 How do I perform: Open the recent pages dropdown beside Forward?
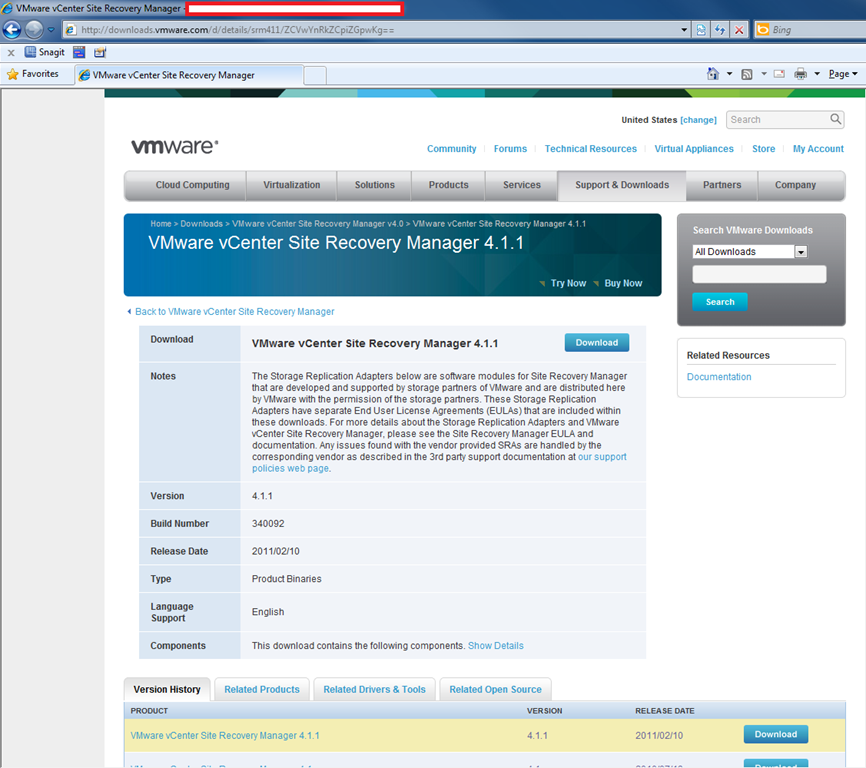pyautogui.click(x=51, y=30)
